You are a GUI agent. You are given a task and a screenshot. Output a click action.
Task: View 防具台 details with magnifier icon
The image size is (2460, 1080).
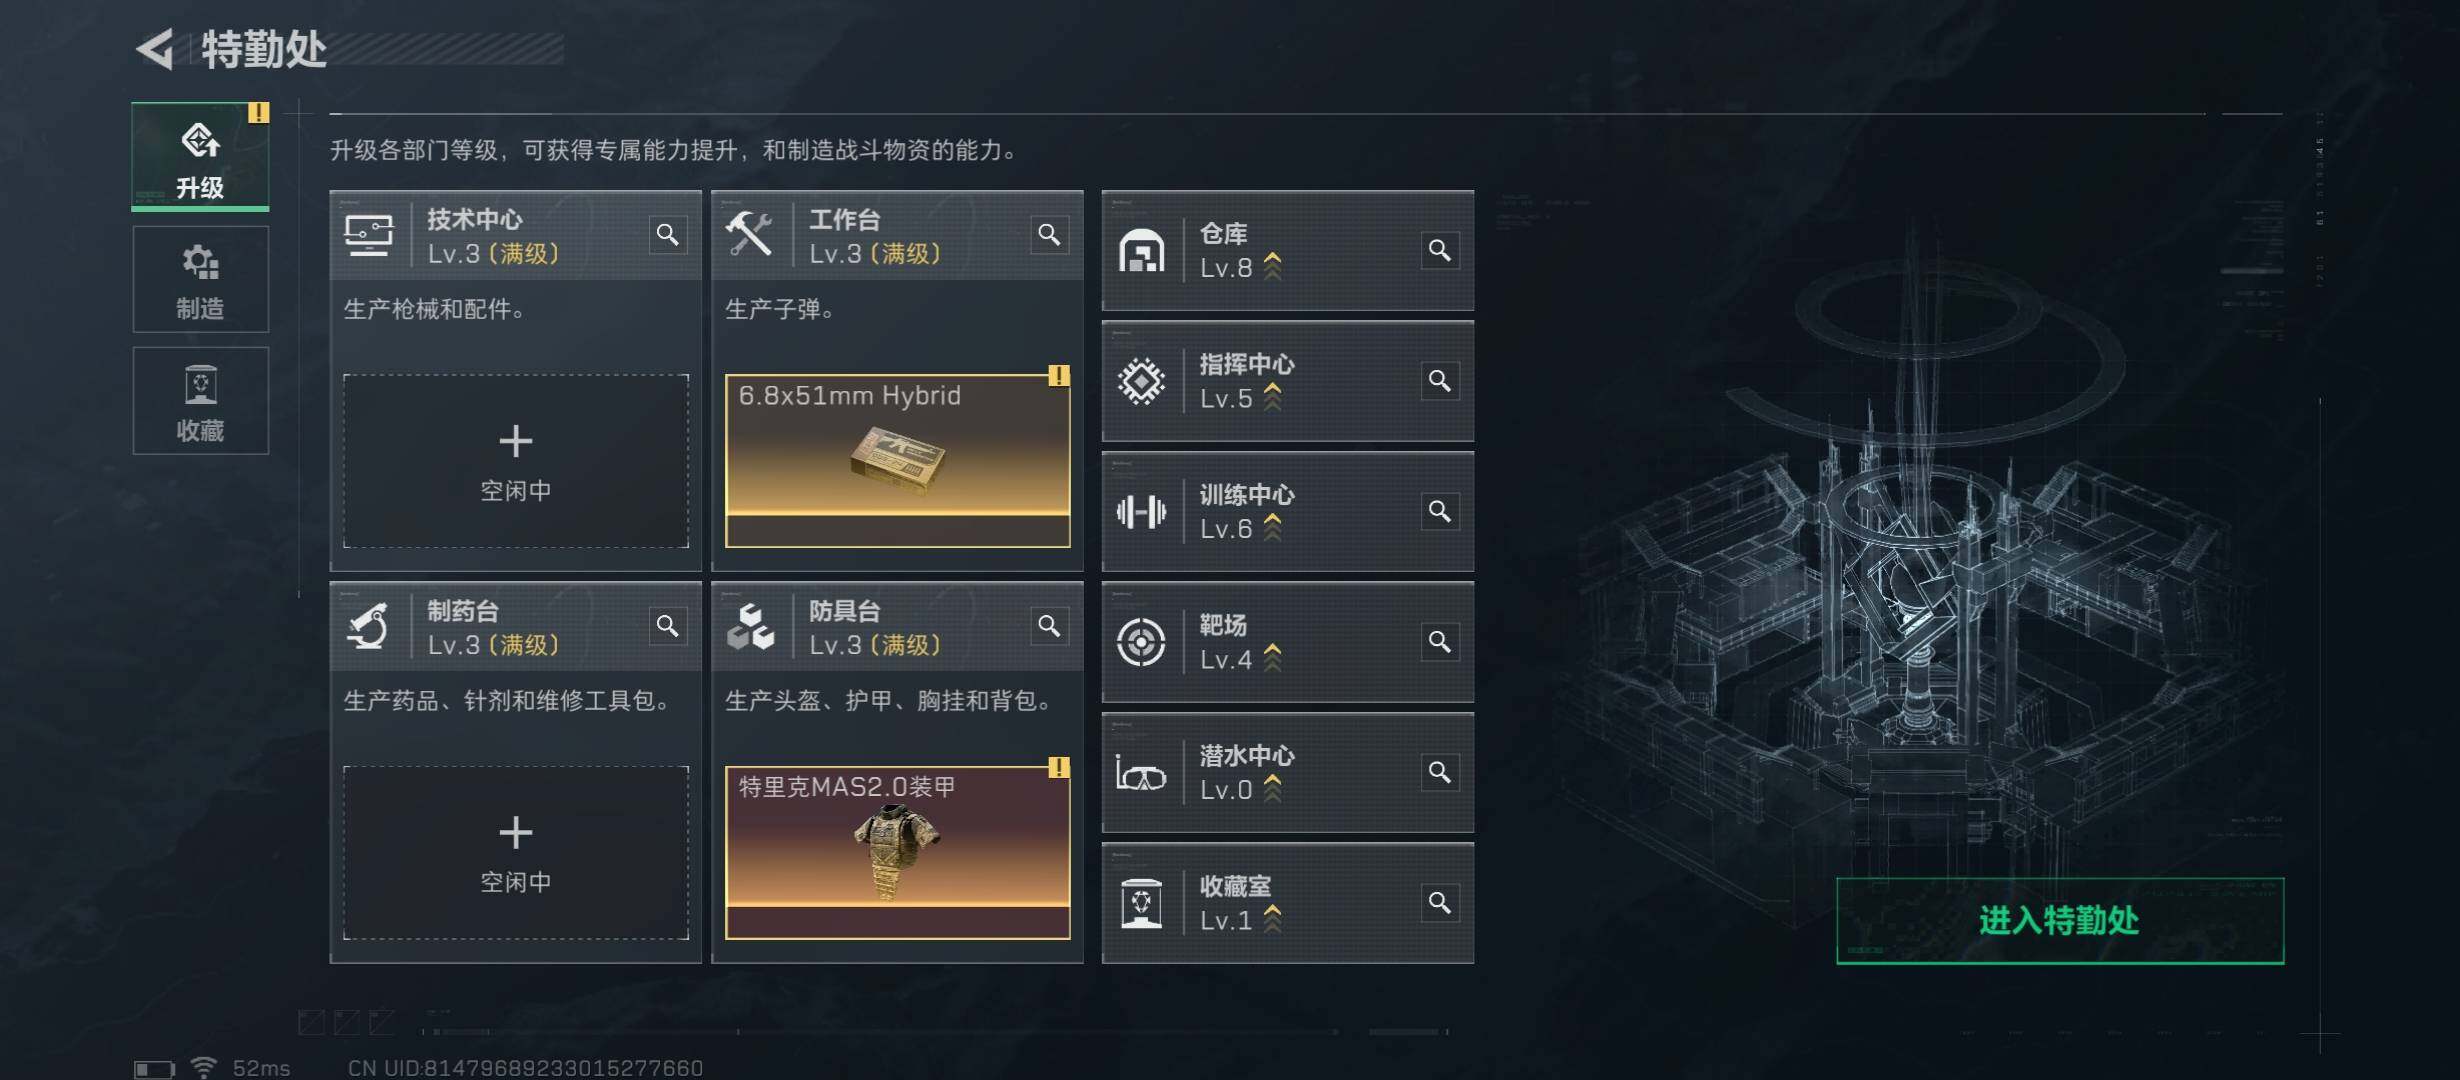coord(1049,626)
